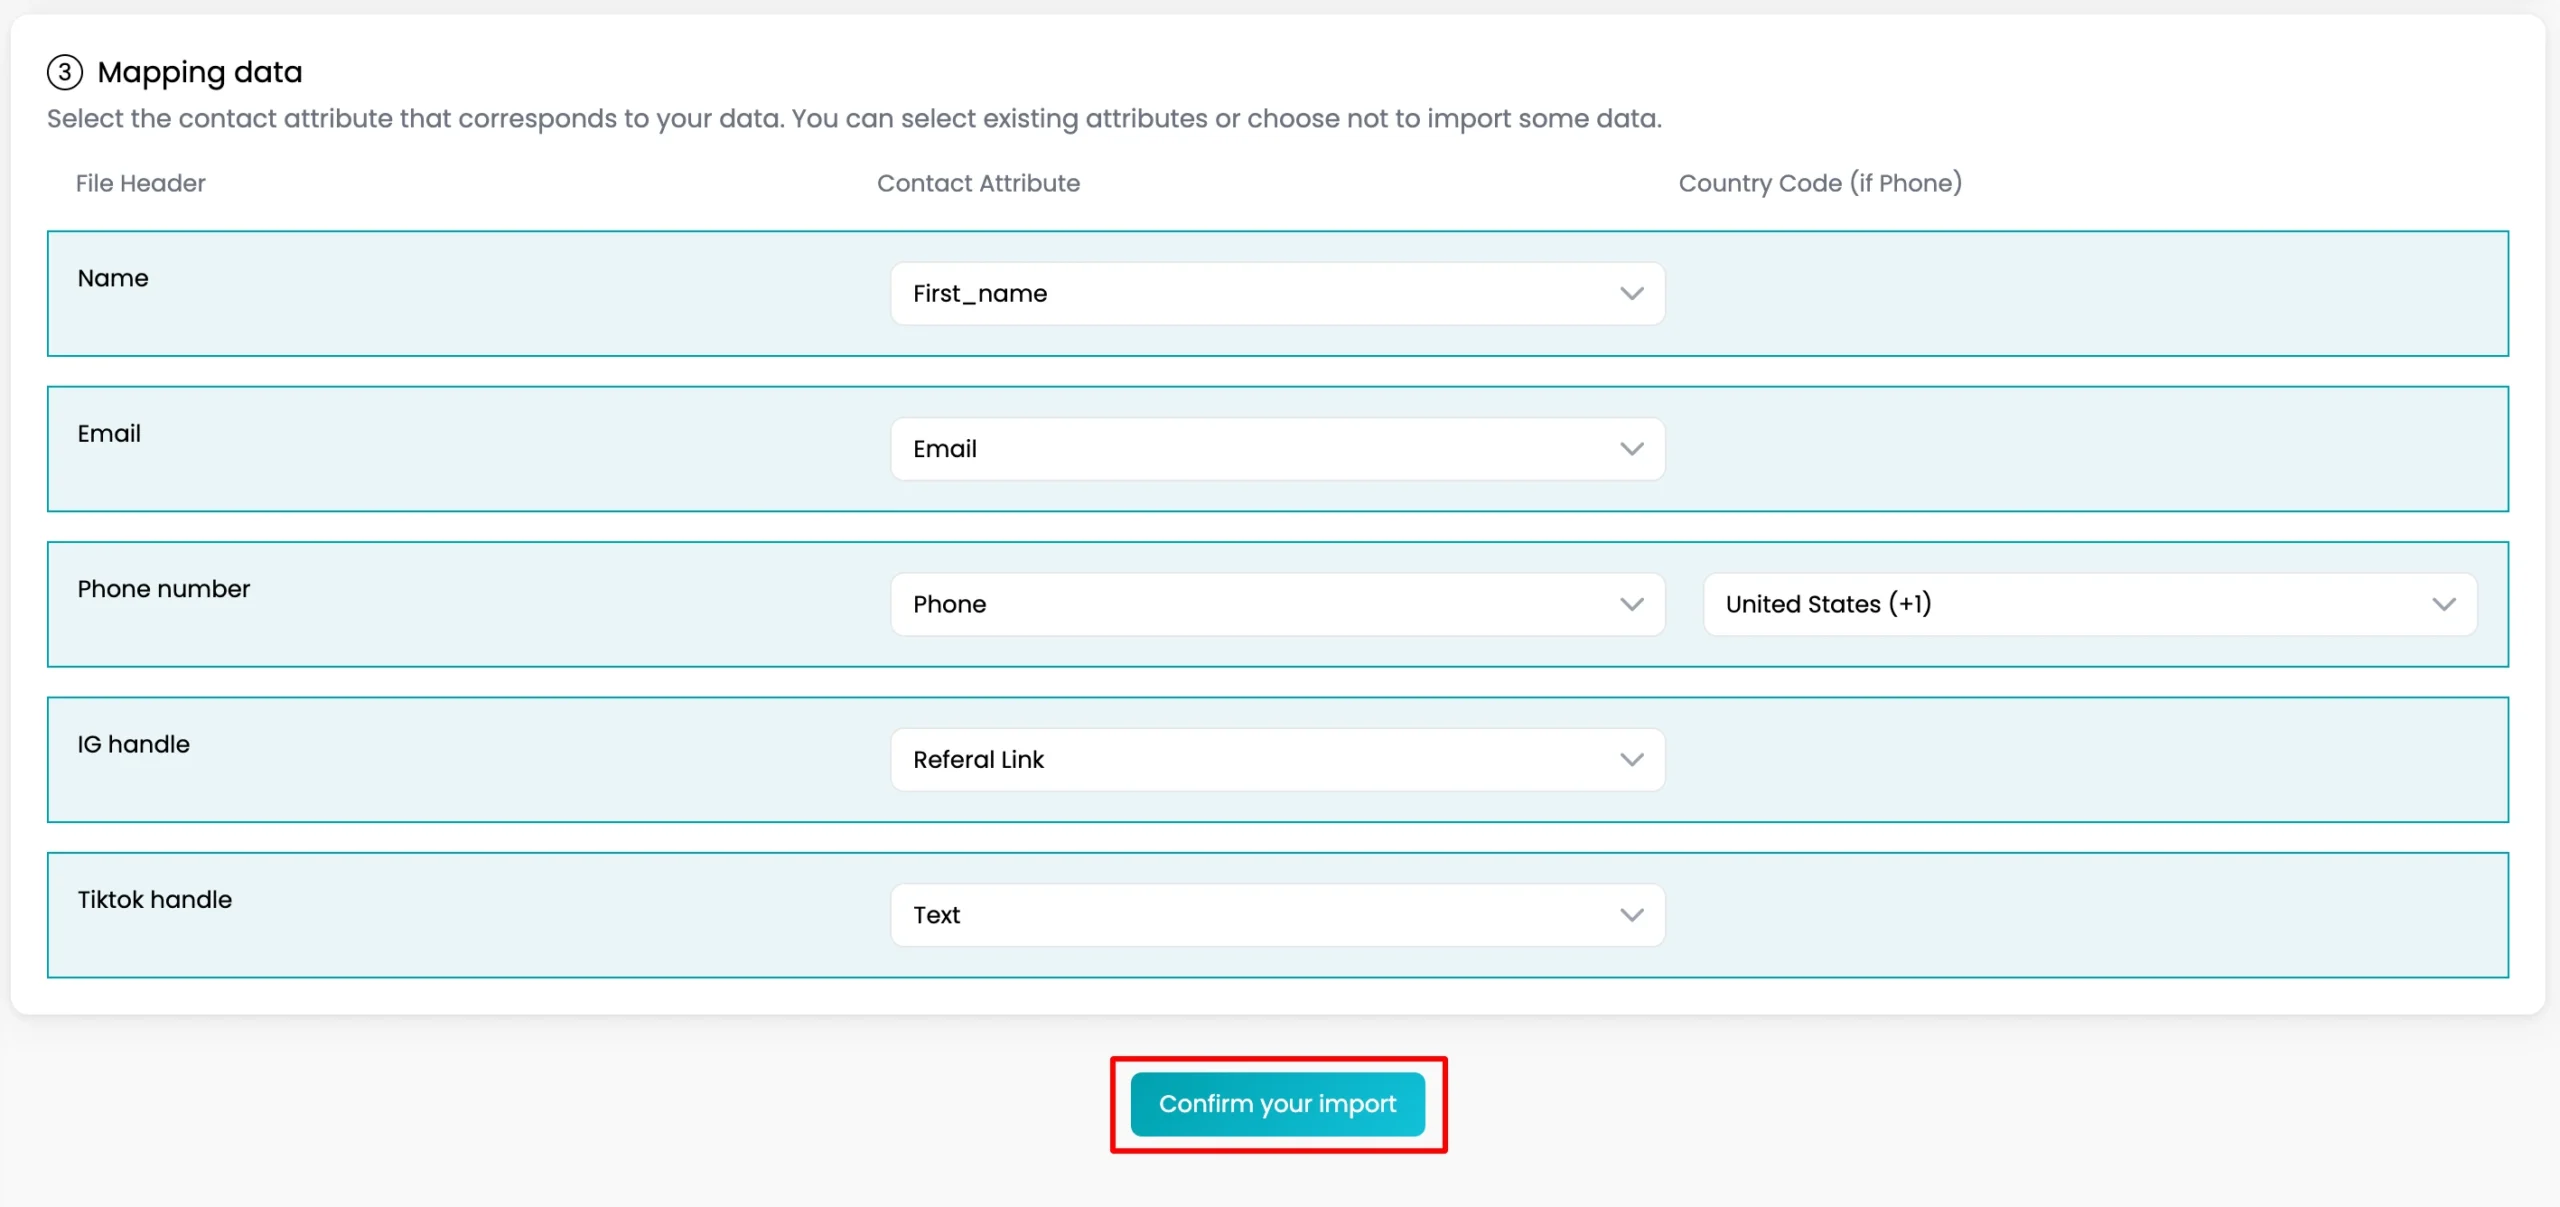Open the Email contact attribute dropdown

pos(1277,449)
